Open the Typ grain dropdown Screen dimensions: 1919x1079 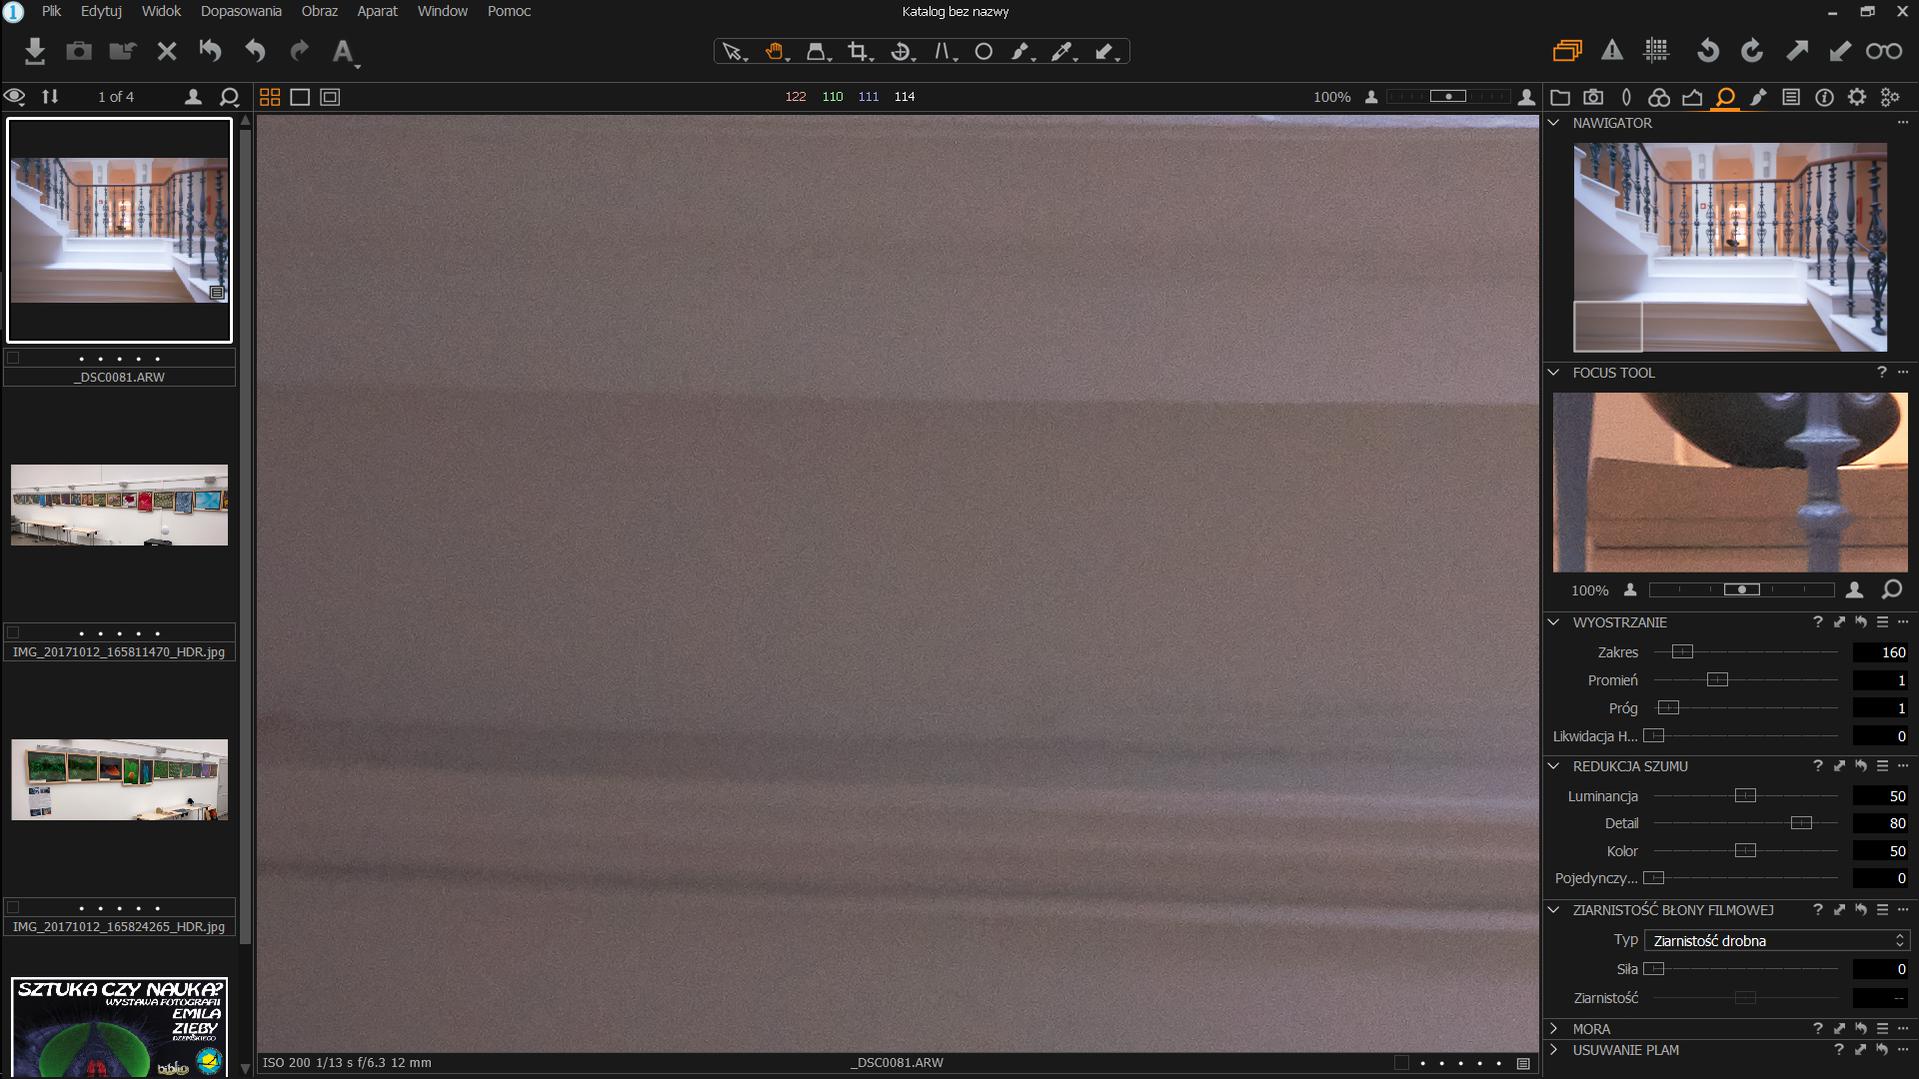click(1776, 941)
